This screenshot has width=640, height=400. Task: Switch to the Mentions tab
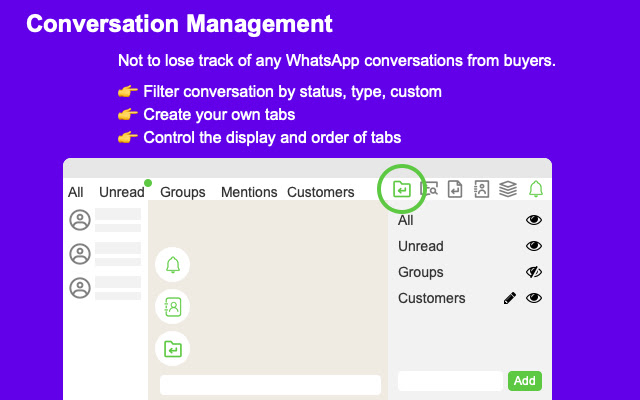(x=249, y=192)
